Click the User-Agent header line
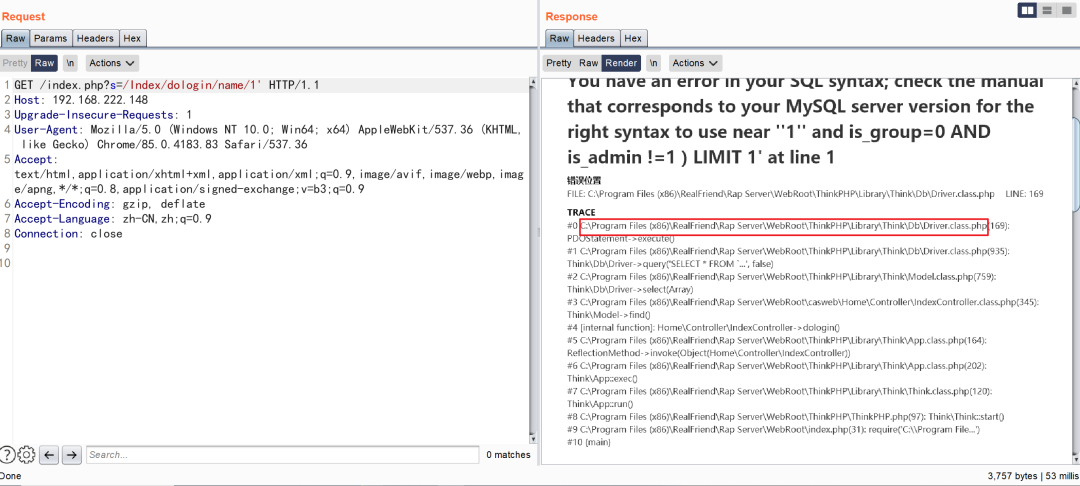Screen dimensions: 1080x486 click(x=267, y=137)
